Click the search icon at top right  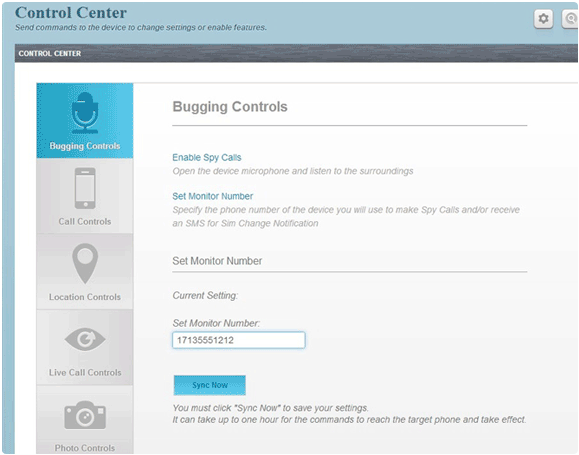tap(571, 18)
